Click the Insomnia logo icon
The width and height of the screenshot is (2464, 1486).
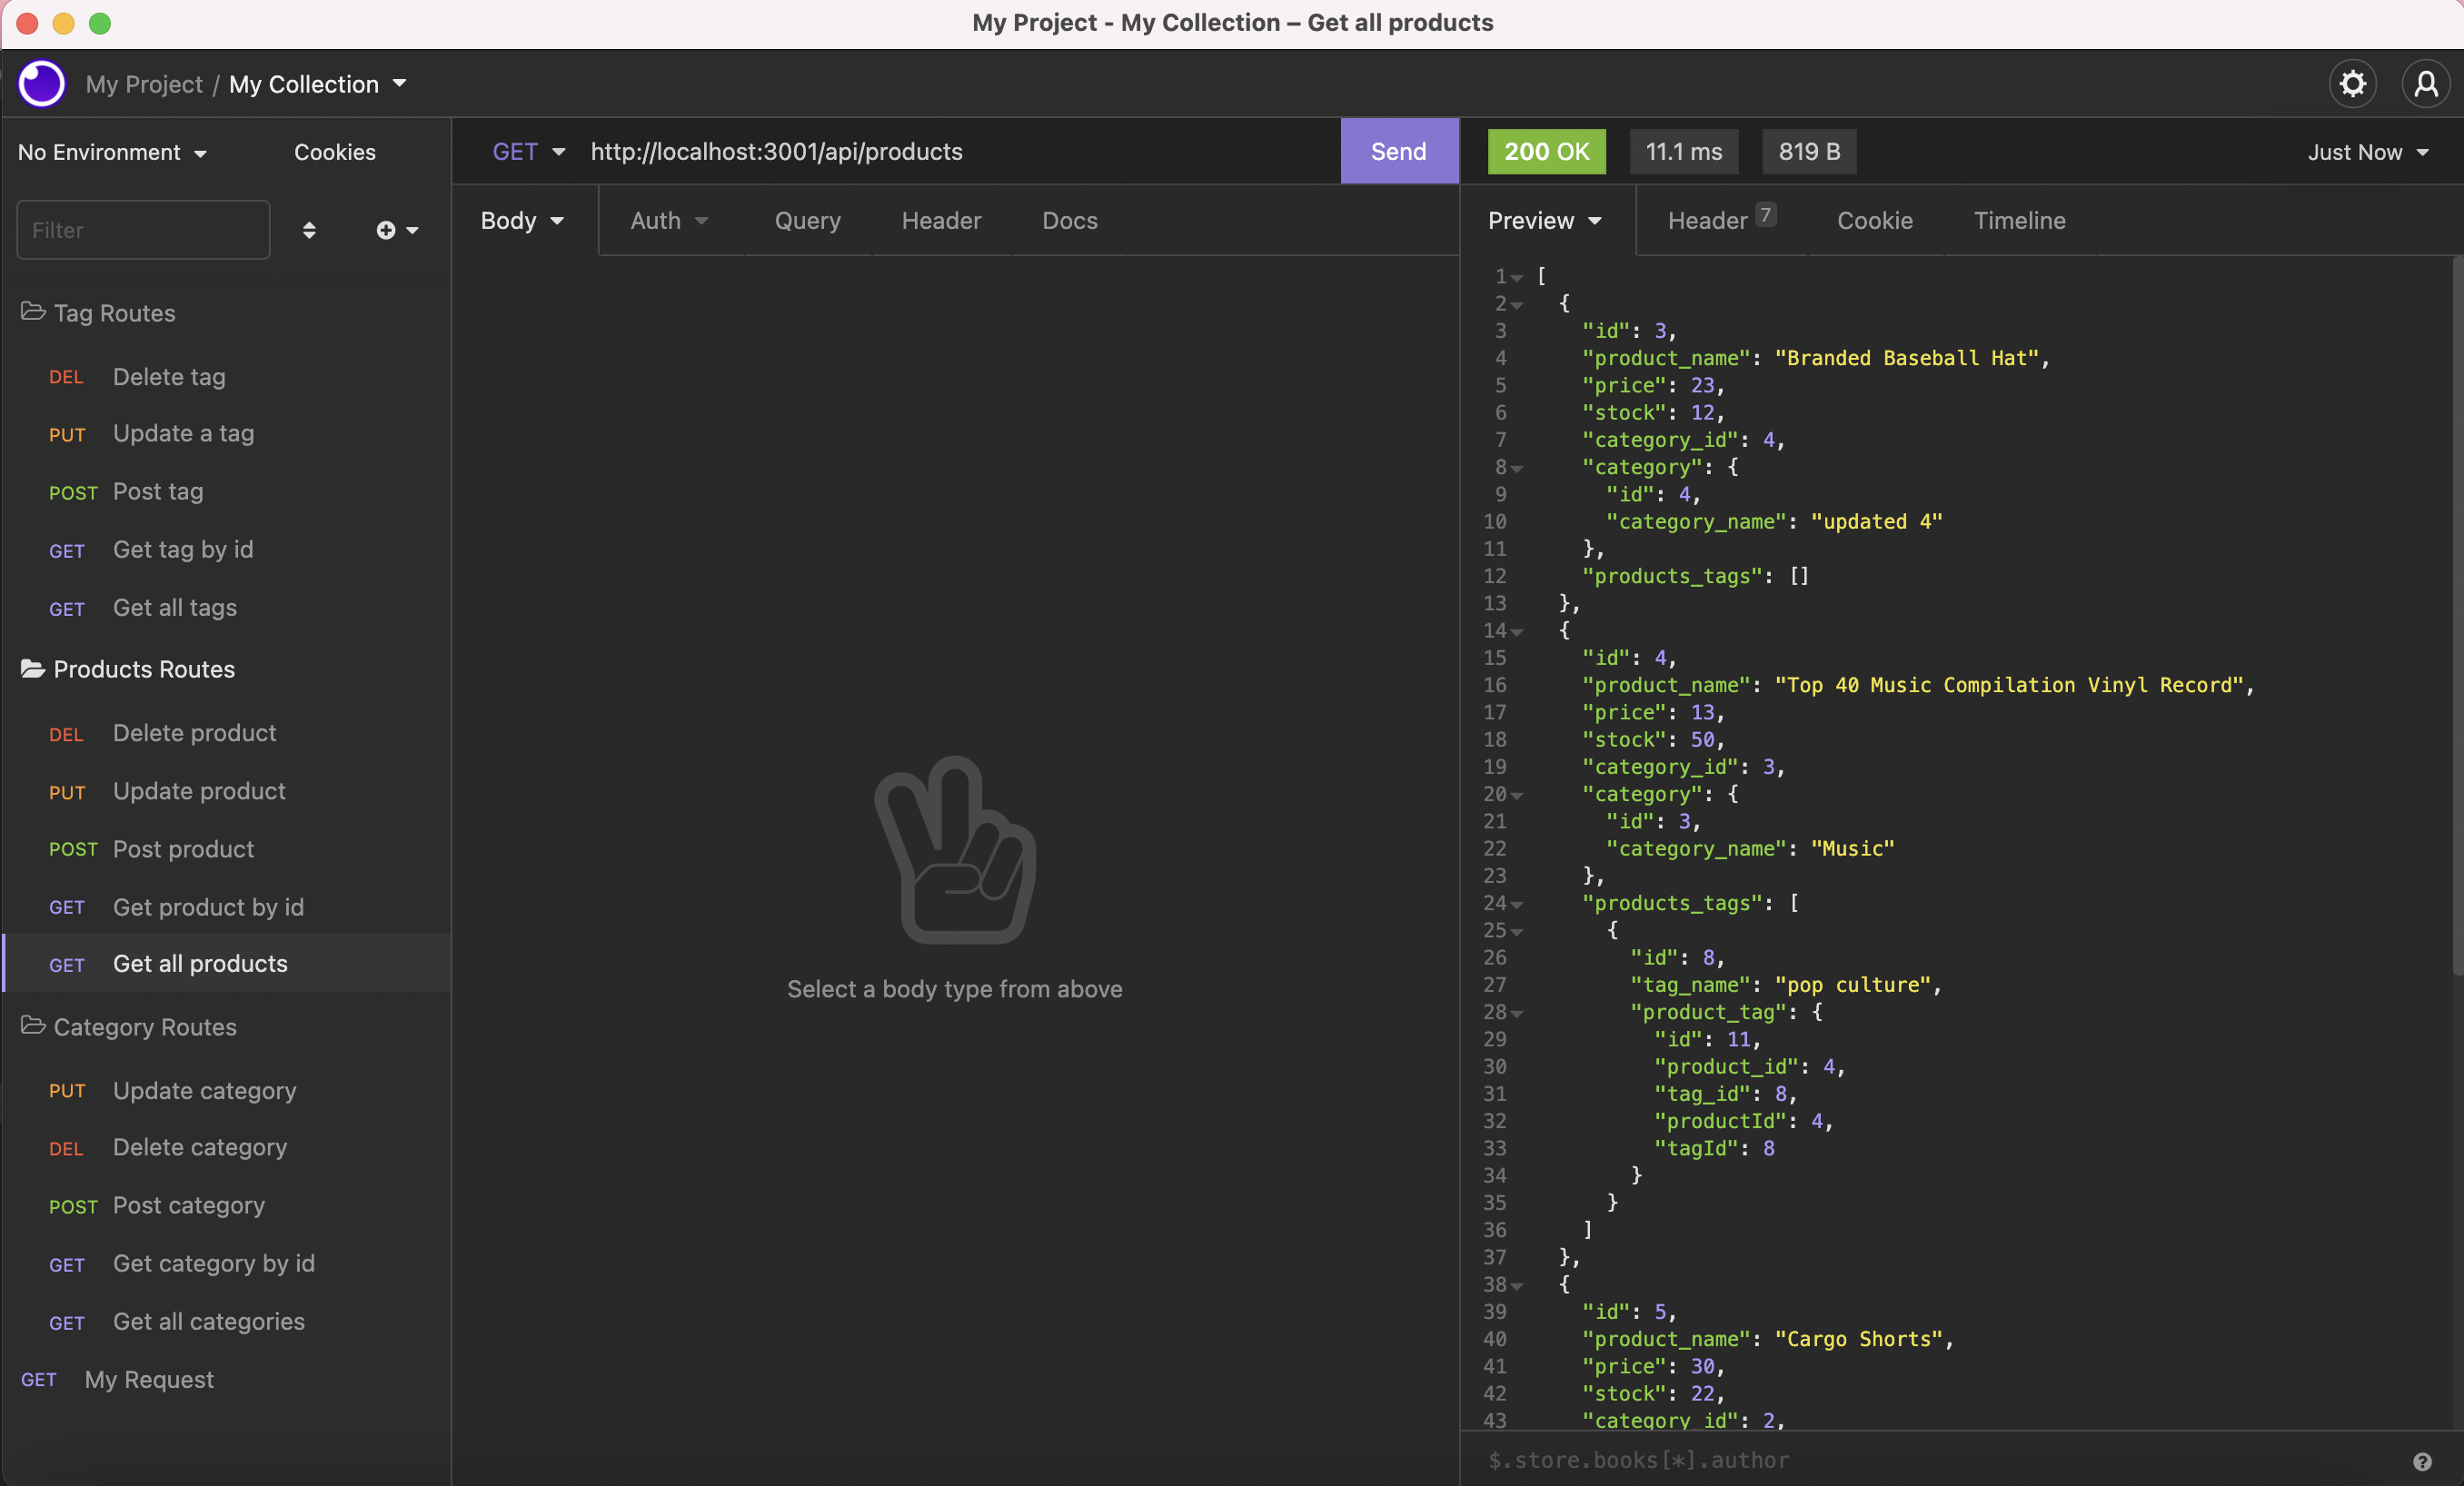tap(42, 83)
